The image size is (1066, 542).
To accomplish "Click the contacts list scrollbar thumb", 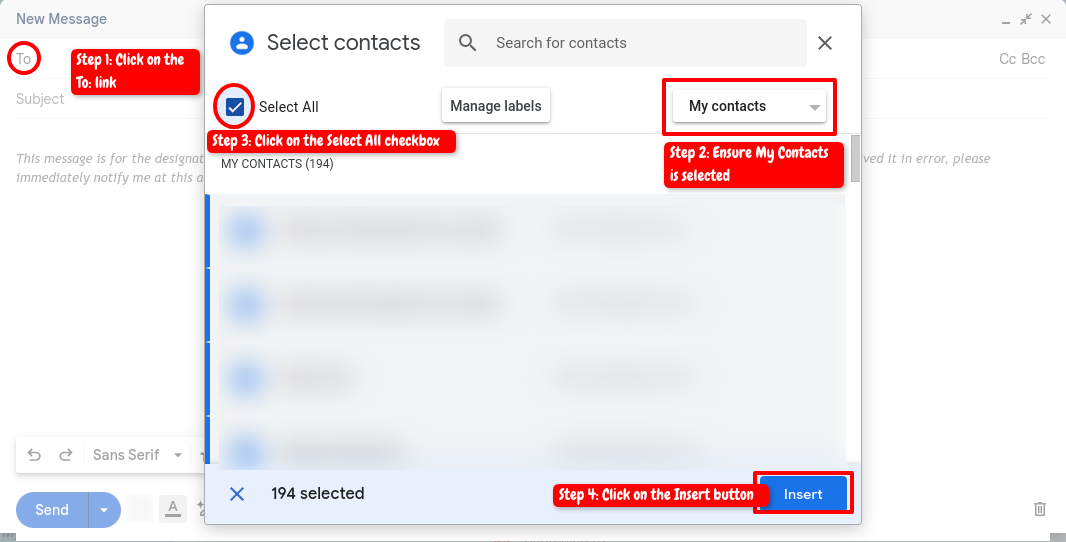I will (855, 158).
